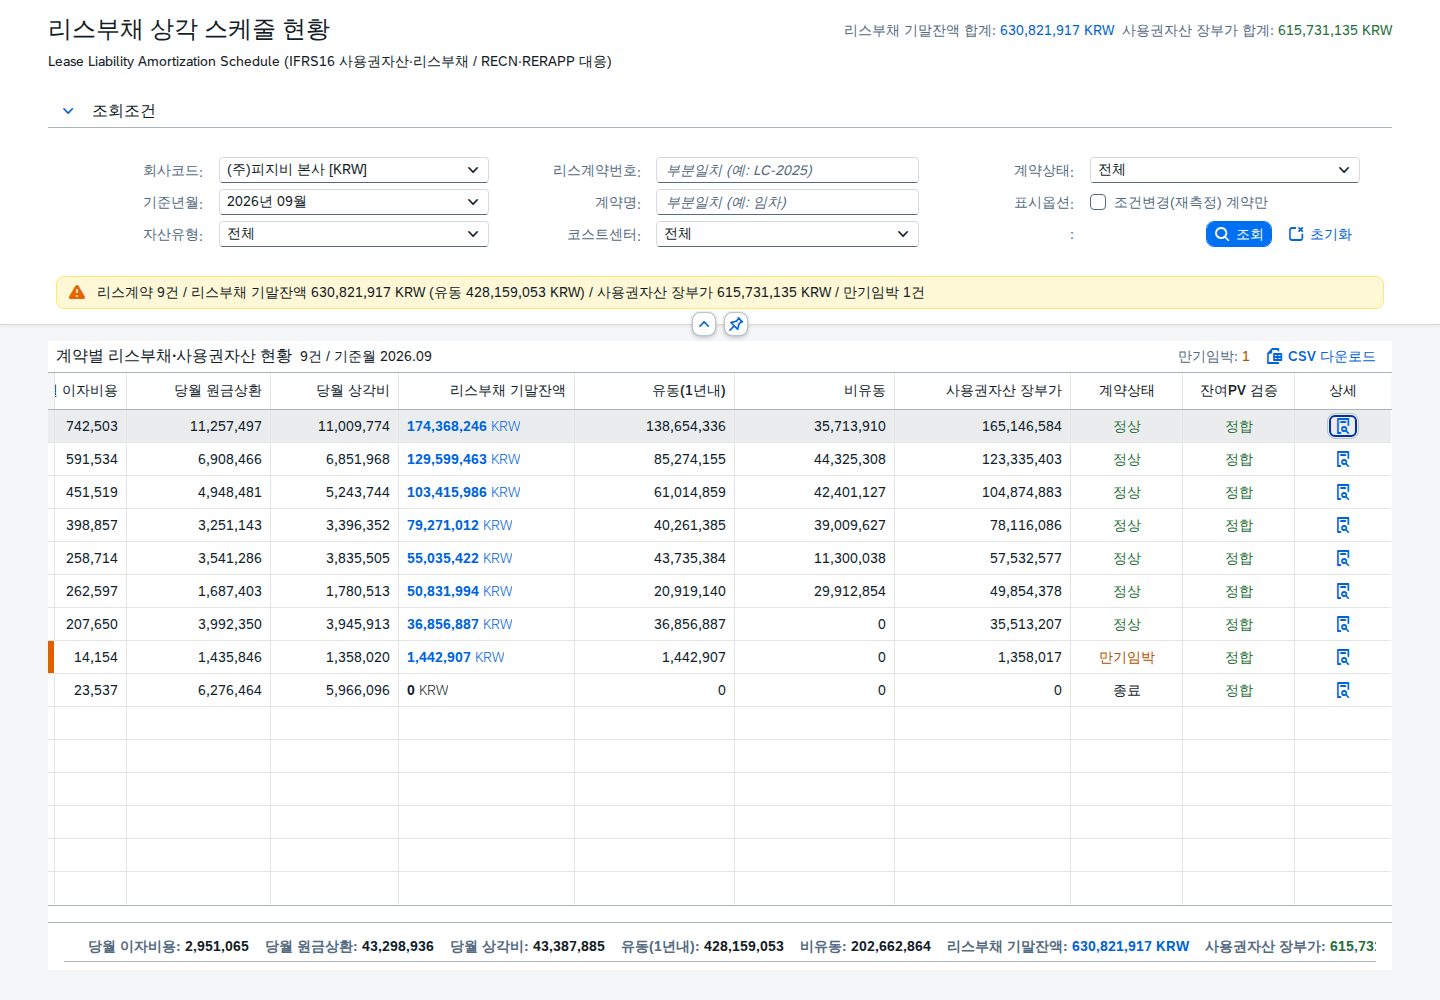The width and height of the screenshot is (1440, 1000).
Task: Open detail for the 0 KRW row
Action: pyautogui.click(x=1343, y=690)
